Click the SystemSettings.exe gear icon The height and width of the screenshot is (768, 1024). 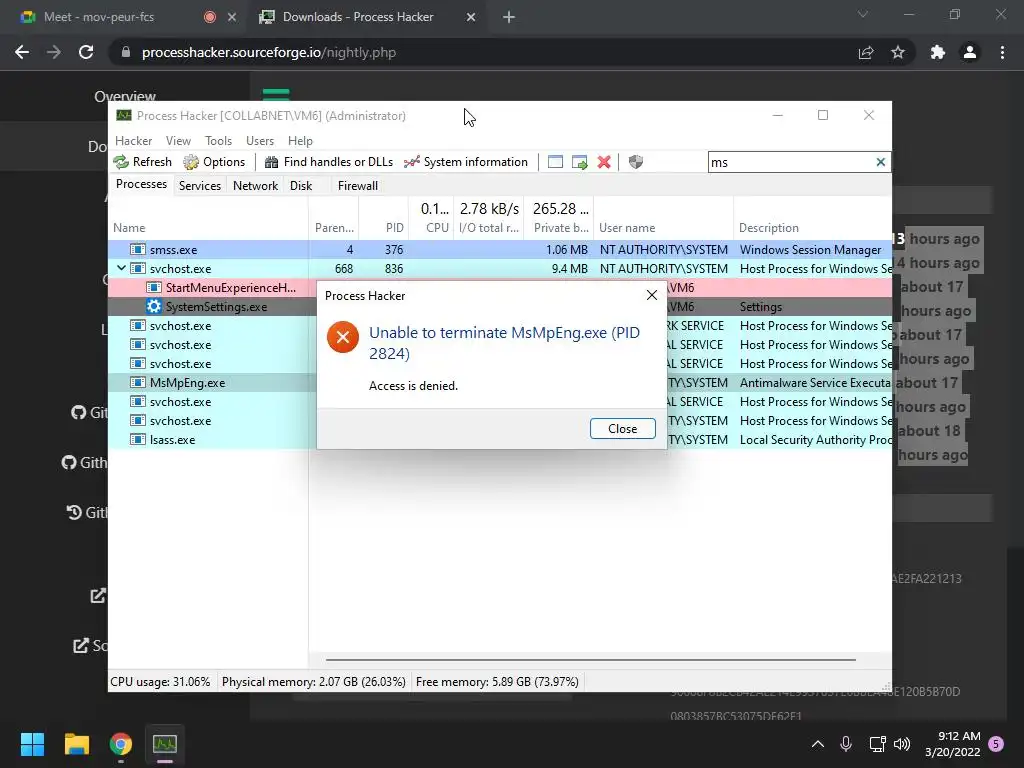153,306
